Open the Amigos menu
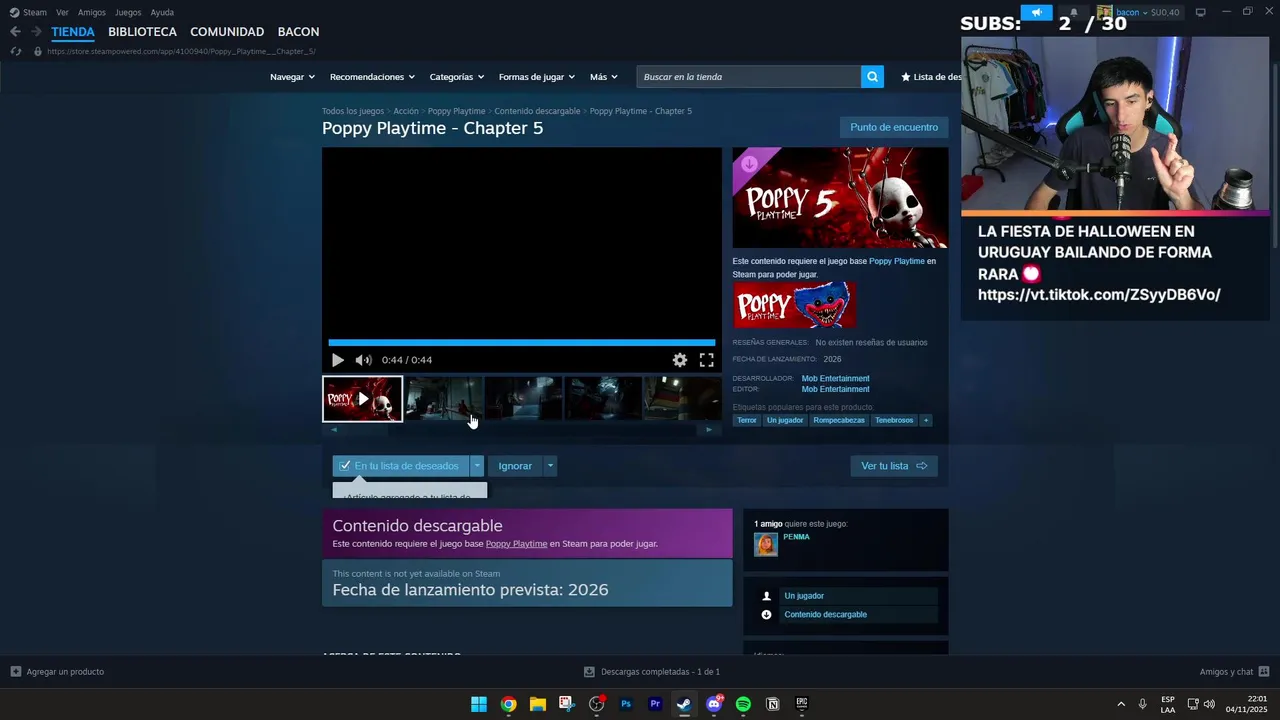1280x720 pixels. point(92,12)
